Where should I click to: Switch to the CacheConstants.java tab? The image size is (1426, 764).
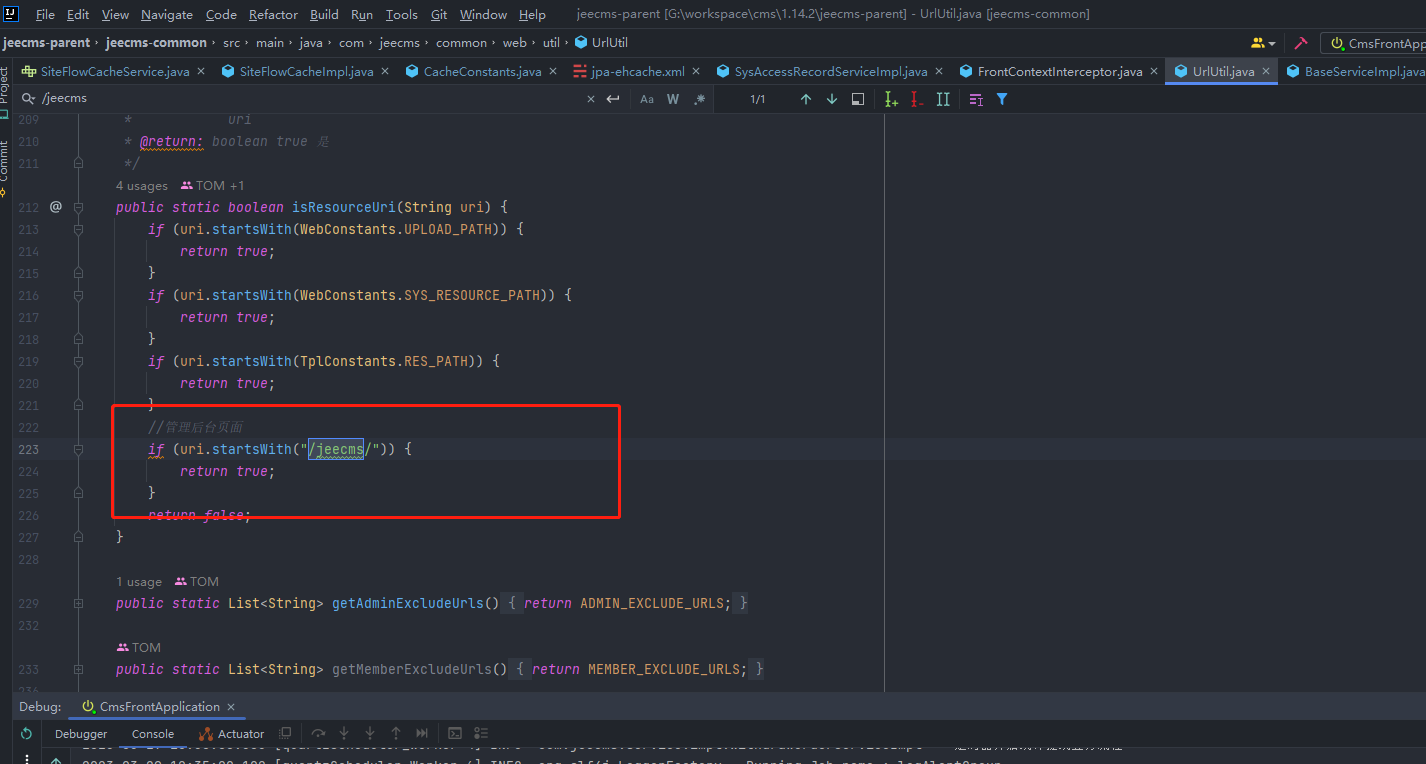[481, 71]
